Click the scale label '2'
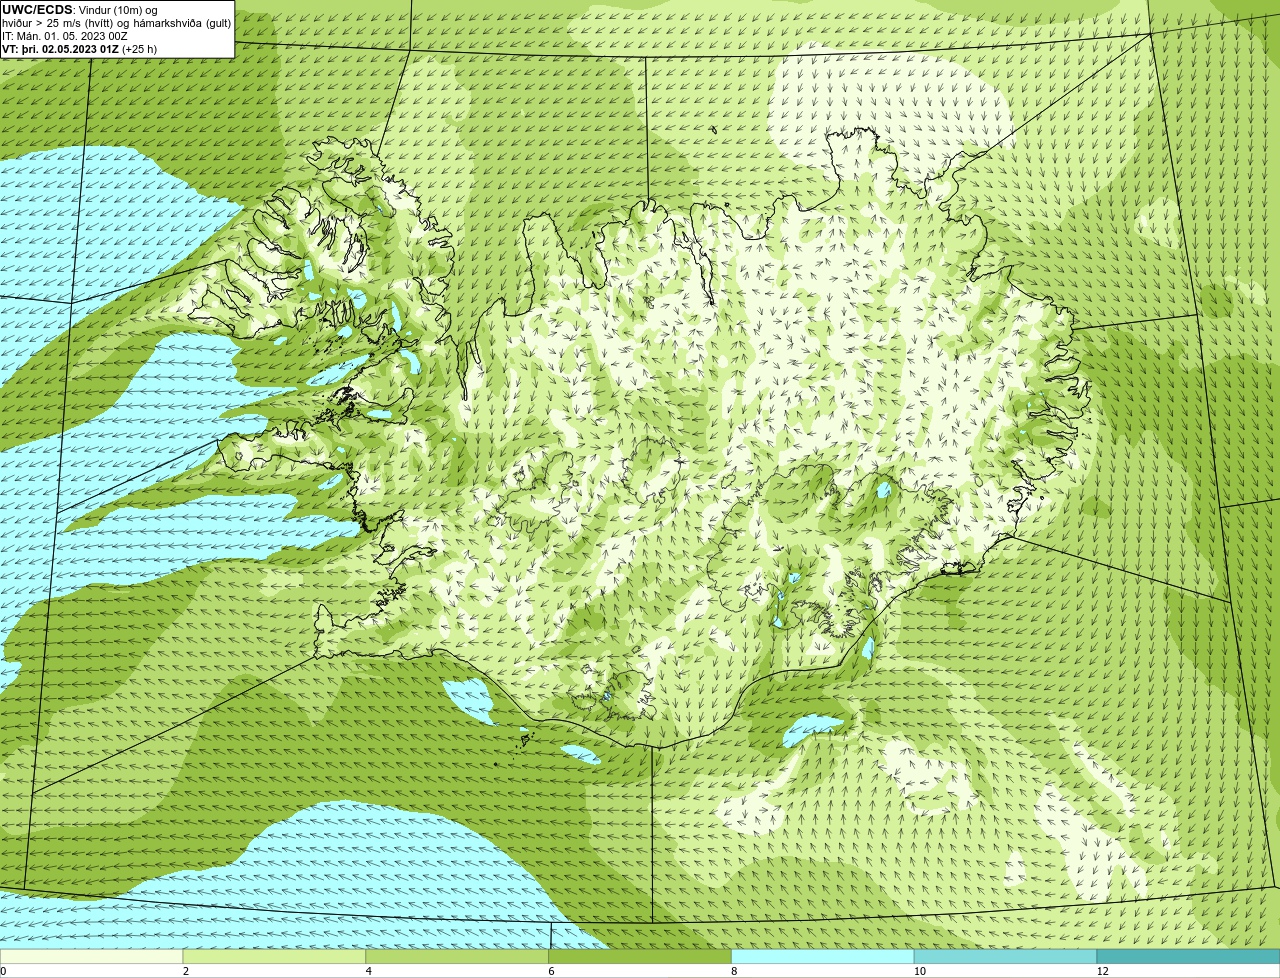1280x978 pixels. pyautogui.click(x=185, y=971)
